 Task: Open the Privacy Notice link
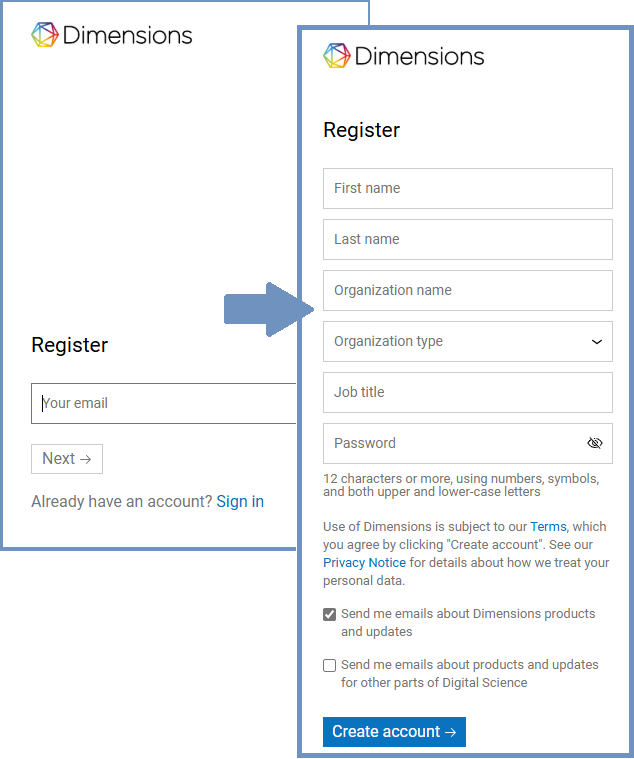[364, 563]
